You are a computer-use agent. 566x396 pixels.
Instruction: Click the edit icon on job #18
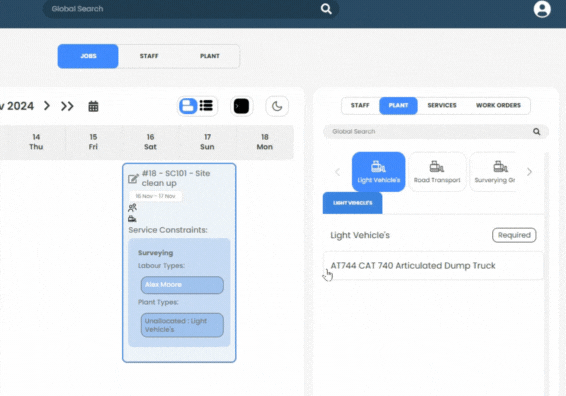click(x=133, y=178)
